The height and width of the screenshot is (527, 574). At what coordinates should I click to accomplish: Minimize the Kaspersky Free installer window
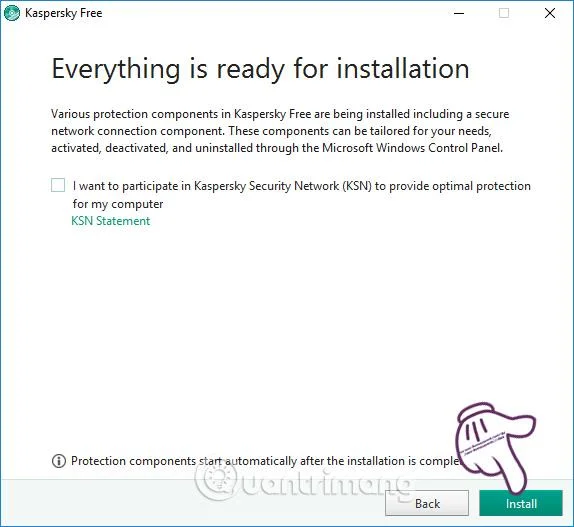pos(459,13)
